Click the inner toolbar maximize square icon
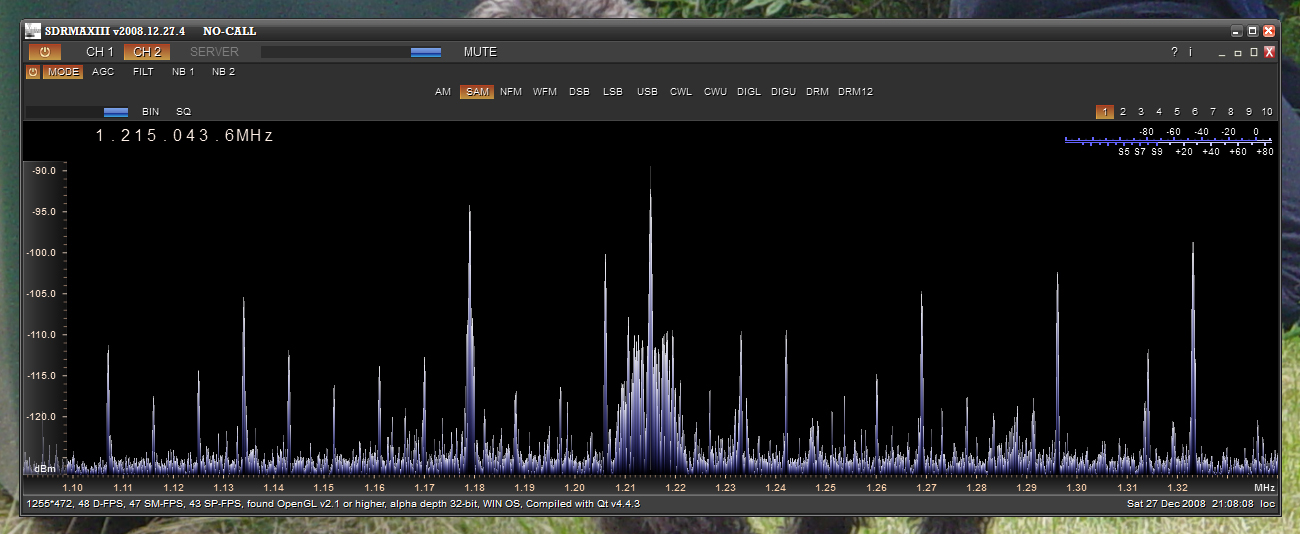 click(1254, 52)
